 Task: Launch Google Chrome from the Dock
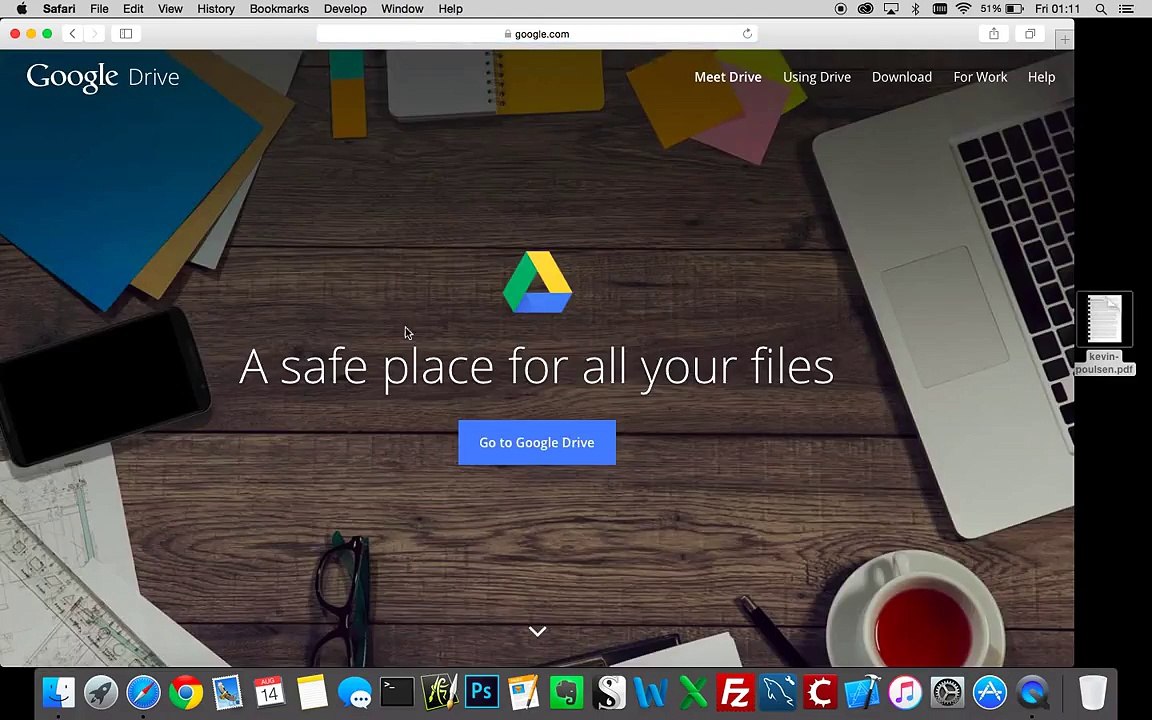pos(186,692)
